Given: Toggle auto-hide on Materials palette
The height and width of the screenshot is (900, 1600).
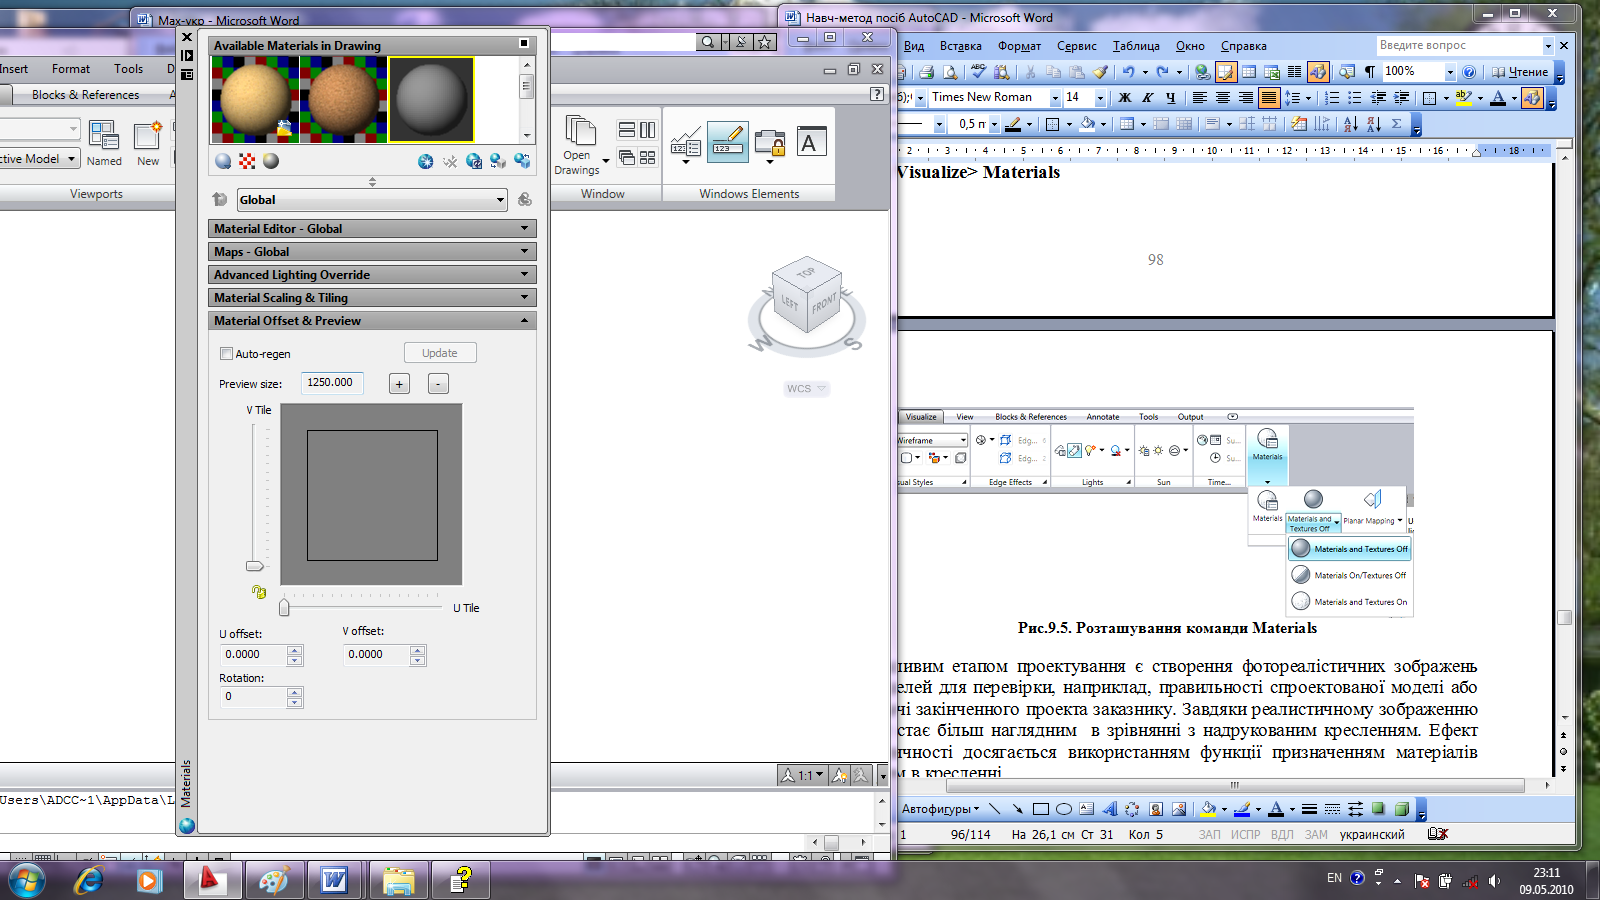Looking at the screenshot, I should coord(187,55).
